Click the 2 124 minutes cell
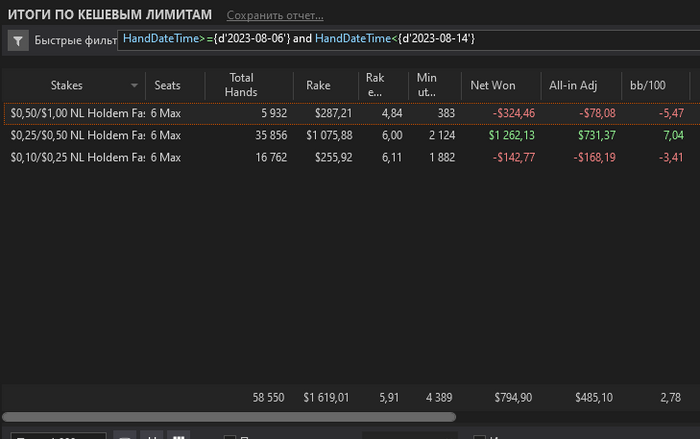This screenshot has width=700, height=439. 442,135
